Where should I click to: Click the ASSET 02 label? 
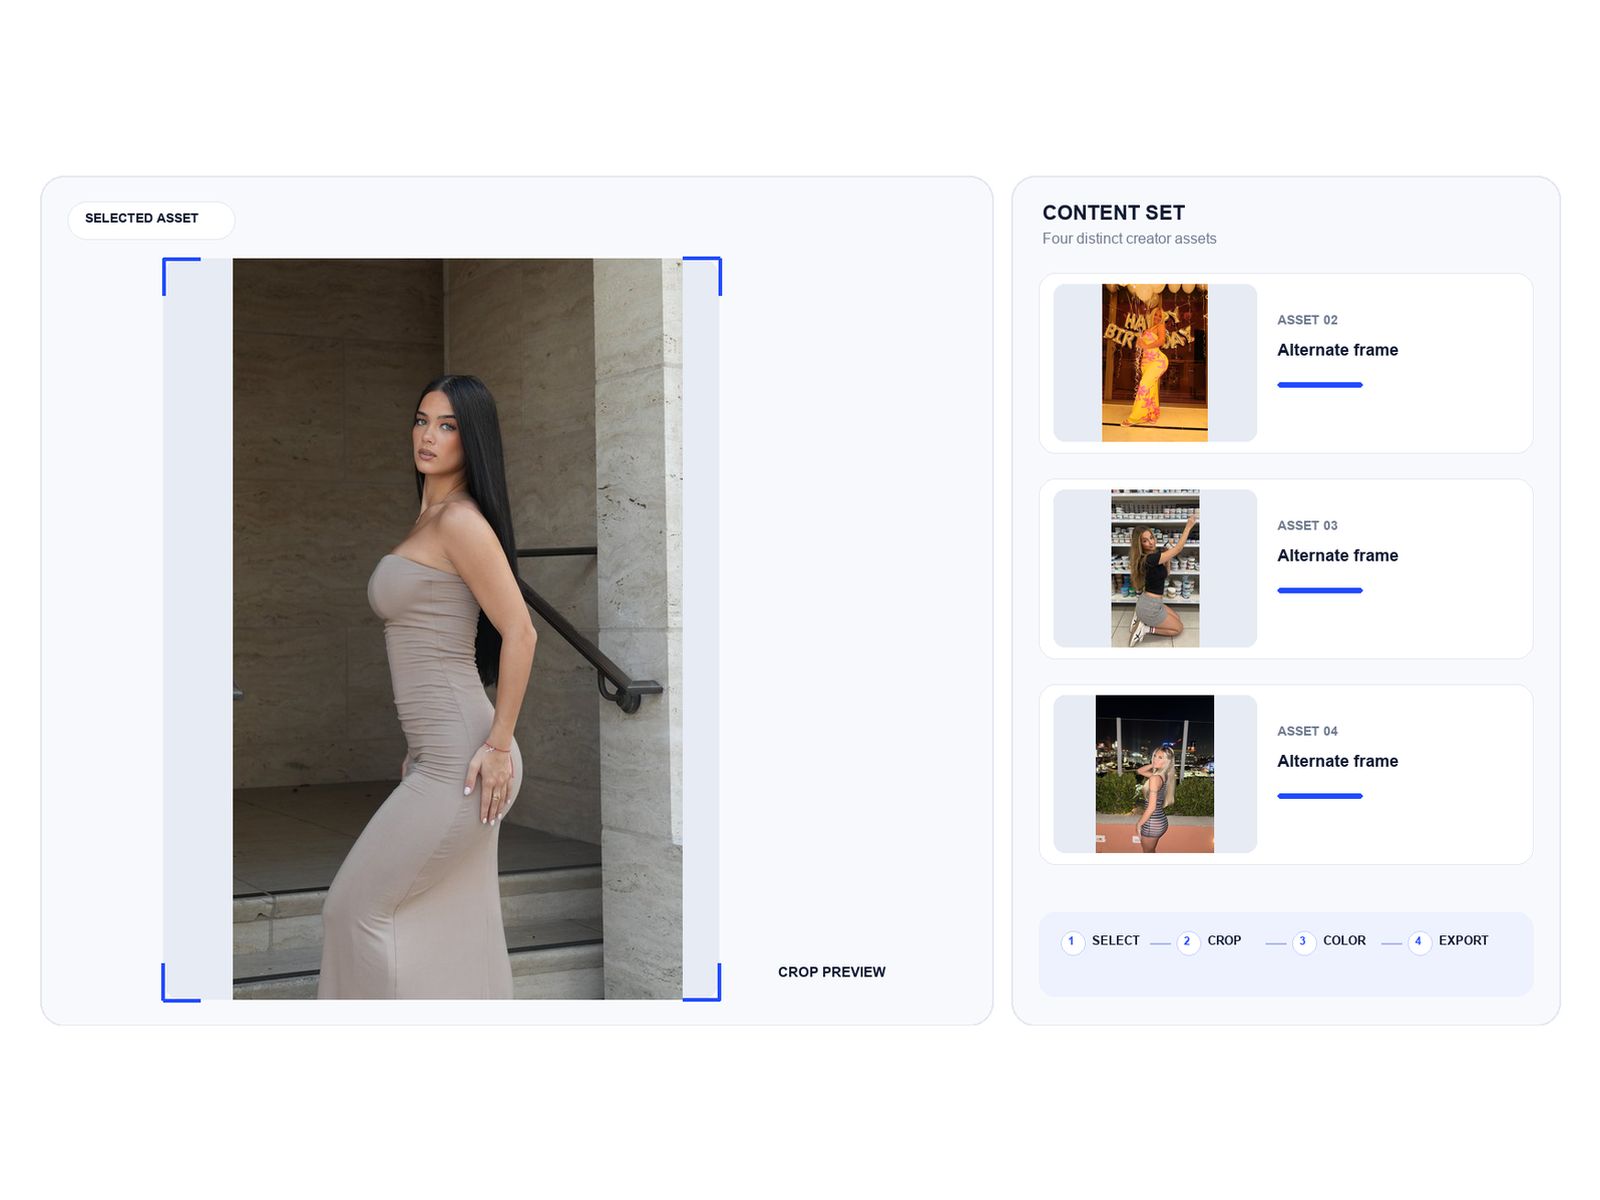coord(1307,320)
